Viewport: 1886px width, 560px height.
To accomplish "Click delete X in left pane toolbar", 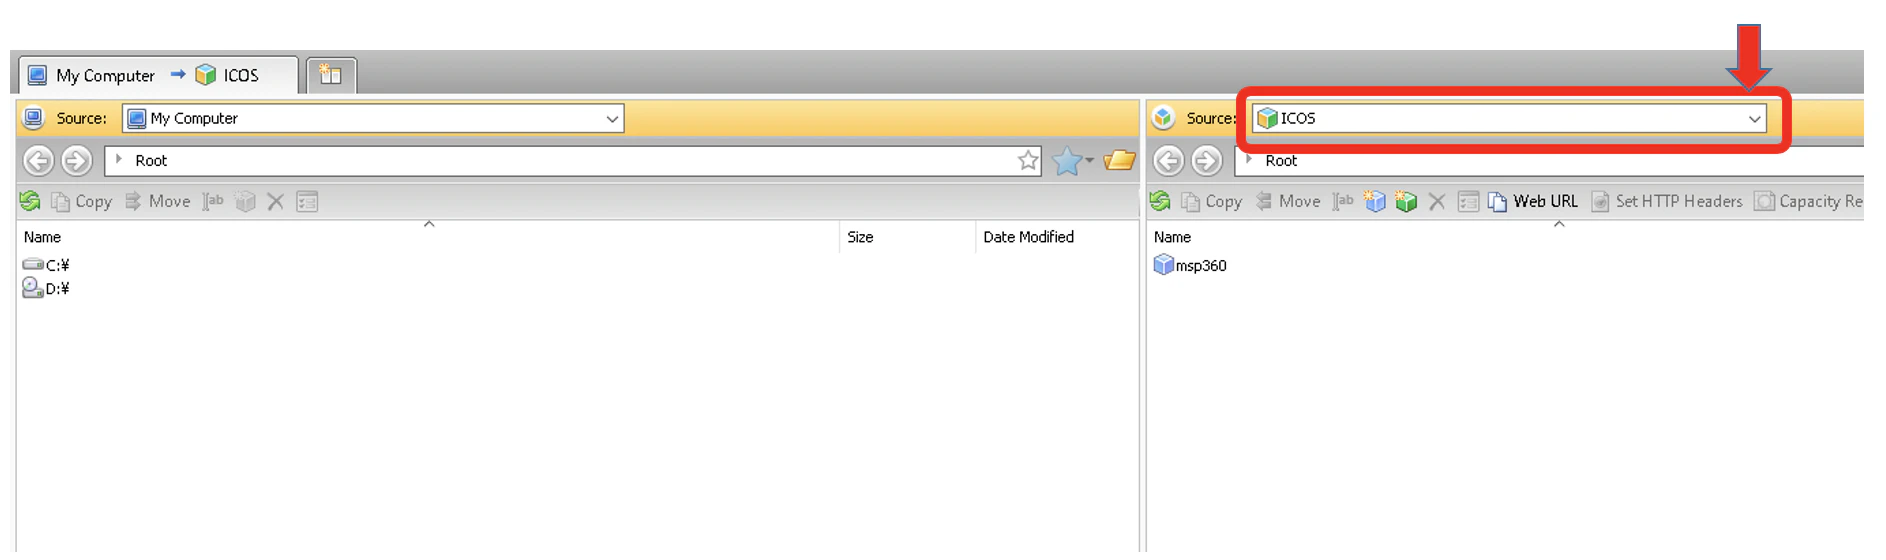I will click(x=276, y=201).
